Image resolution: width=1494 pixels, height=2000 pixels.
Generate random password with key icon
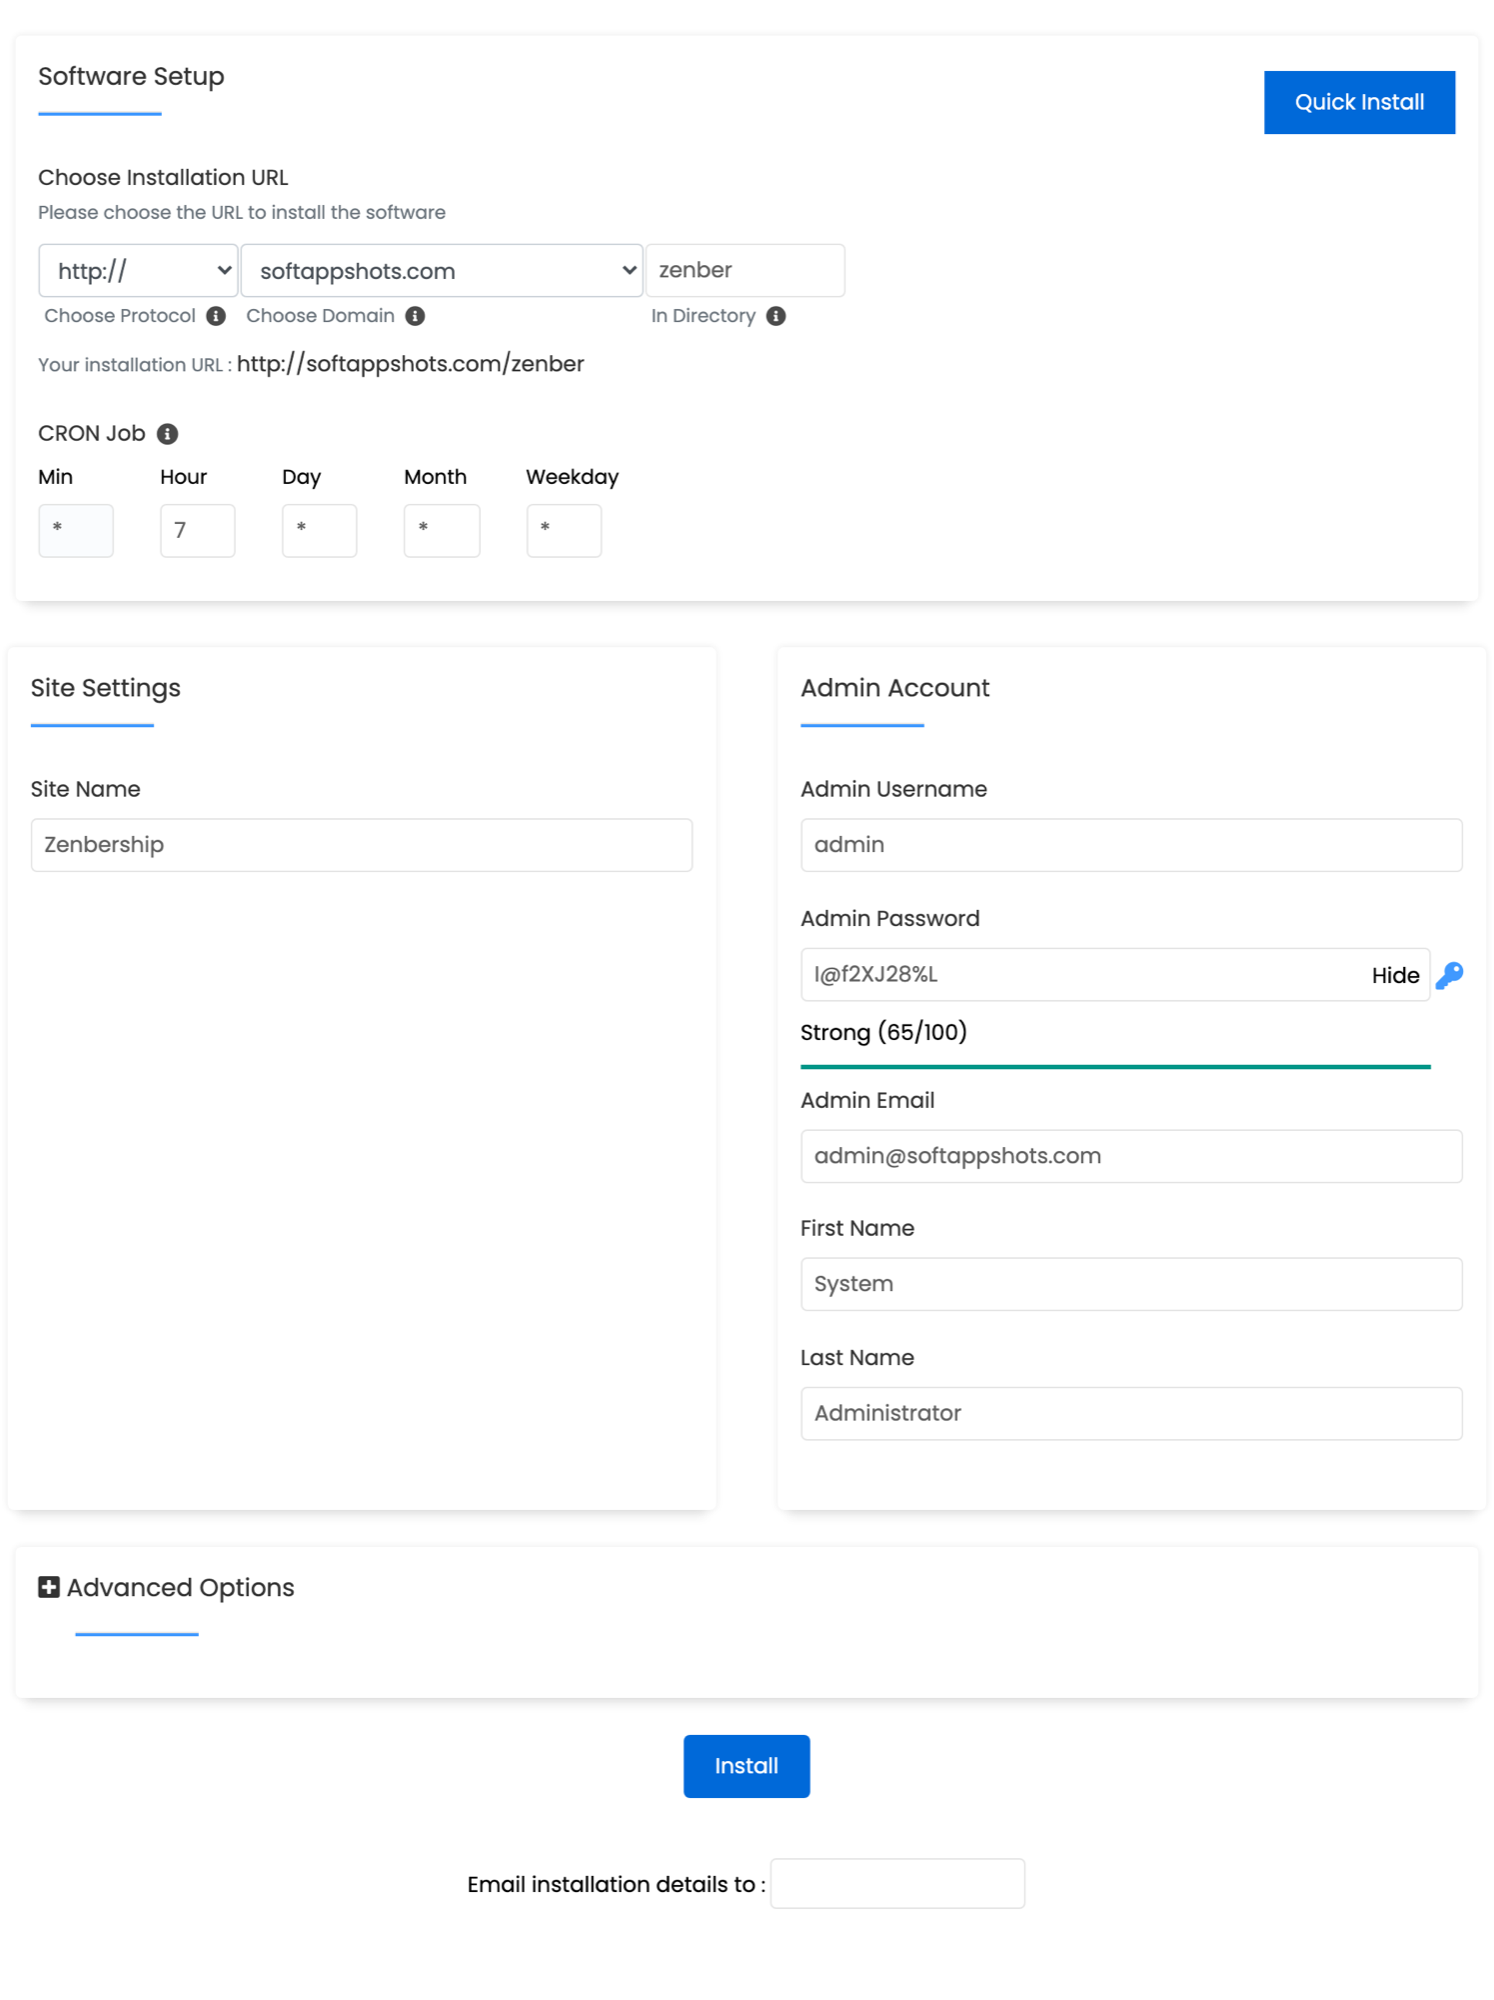(x=1449, y=975)
